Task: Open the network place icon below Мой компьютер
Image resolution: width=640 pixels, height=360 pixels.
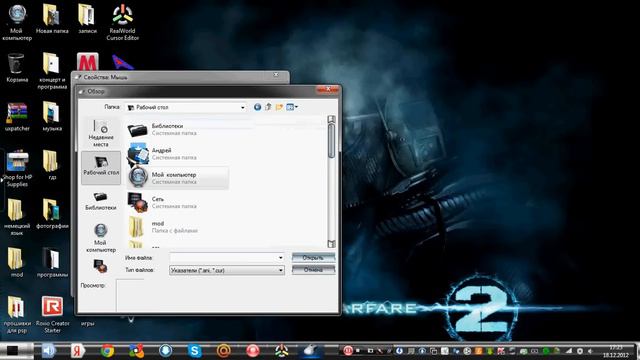Action: (100, 266)
